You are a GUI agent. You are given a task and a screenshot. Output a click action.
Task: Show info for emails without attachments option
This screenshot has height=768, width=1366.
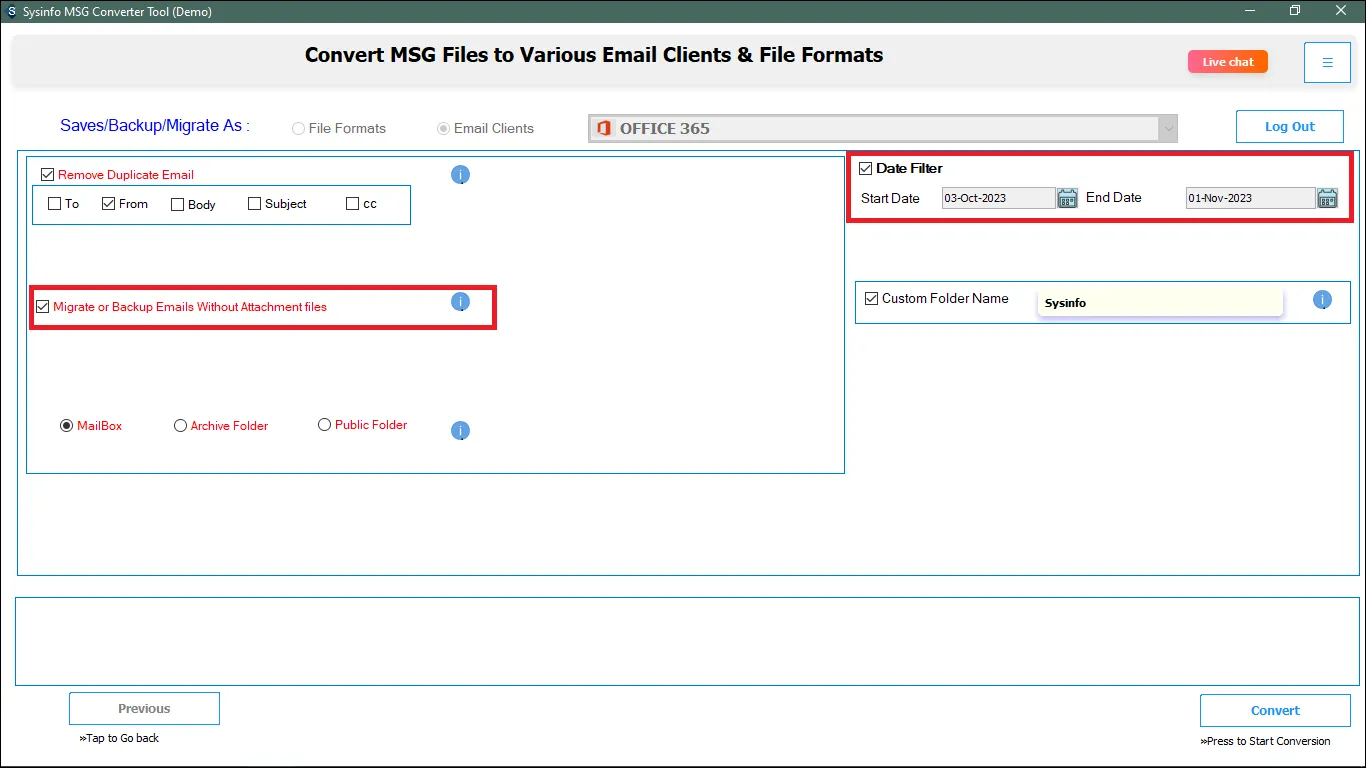coord(460,302)
